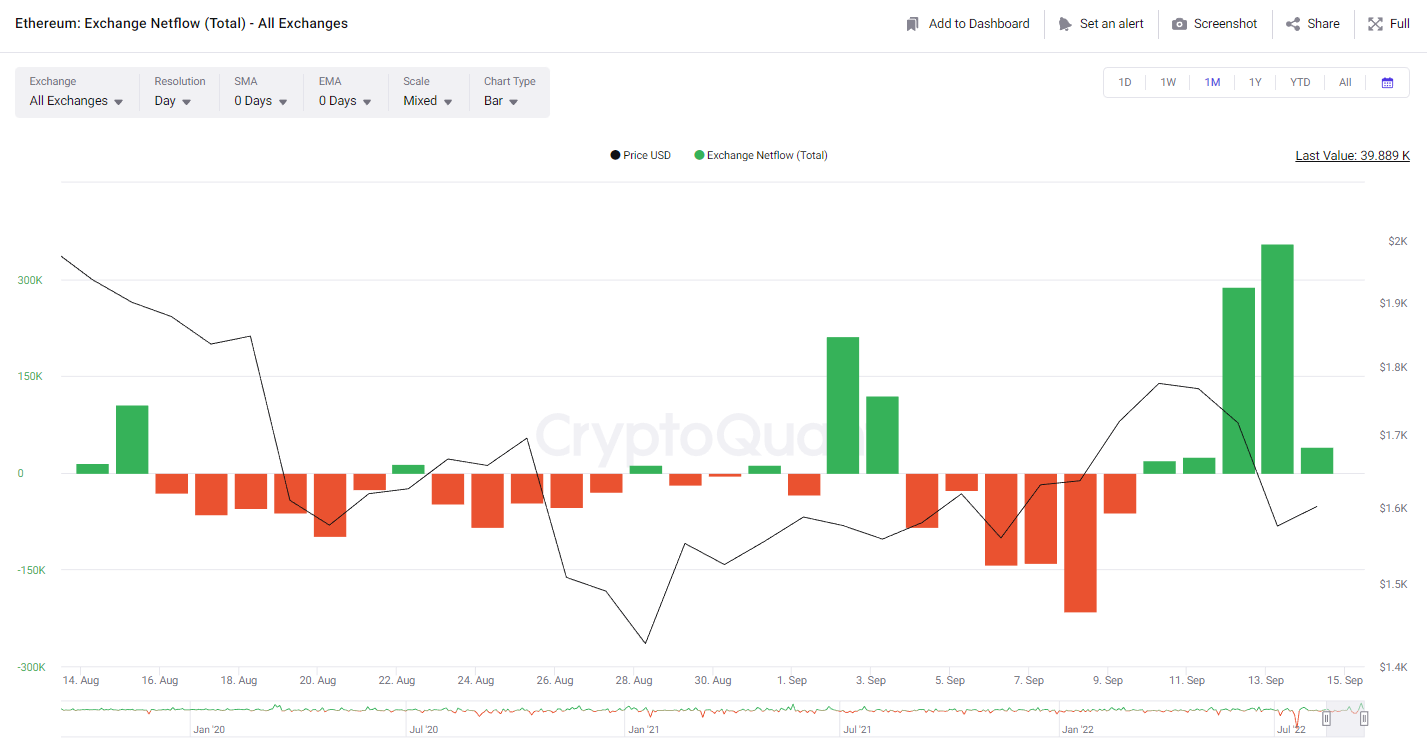Switch to the 1D time range tab
Viewport: 1427px width, 746px height.
(x=1124, y=82)
